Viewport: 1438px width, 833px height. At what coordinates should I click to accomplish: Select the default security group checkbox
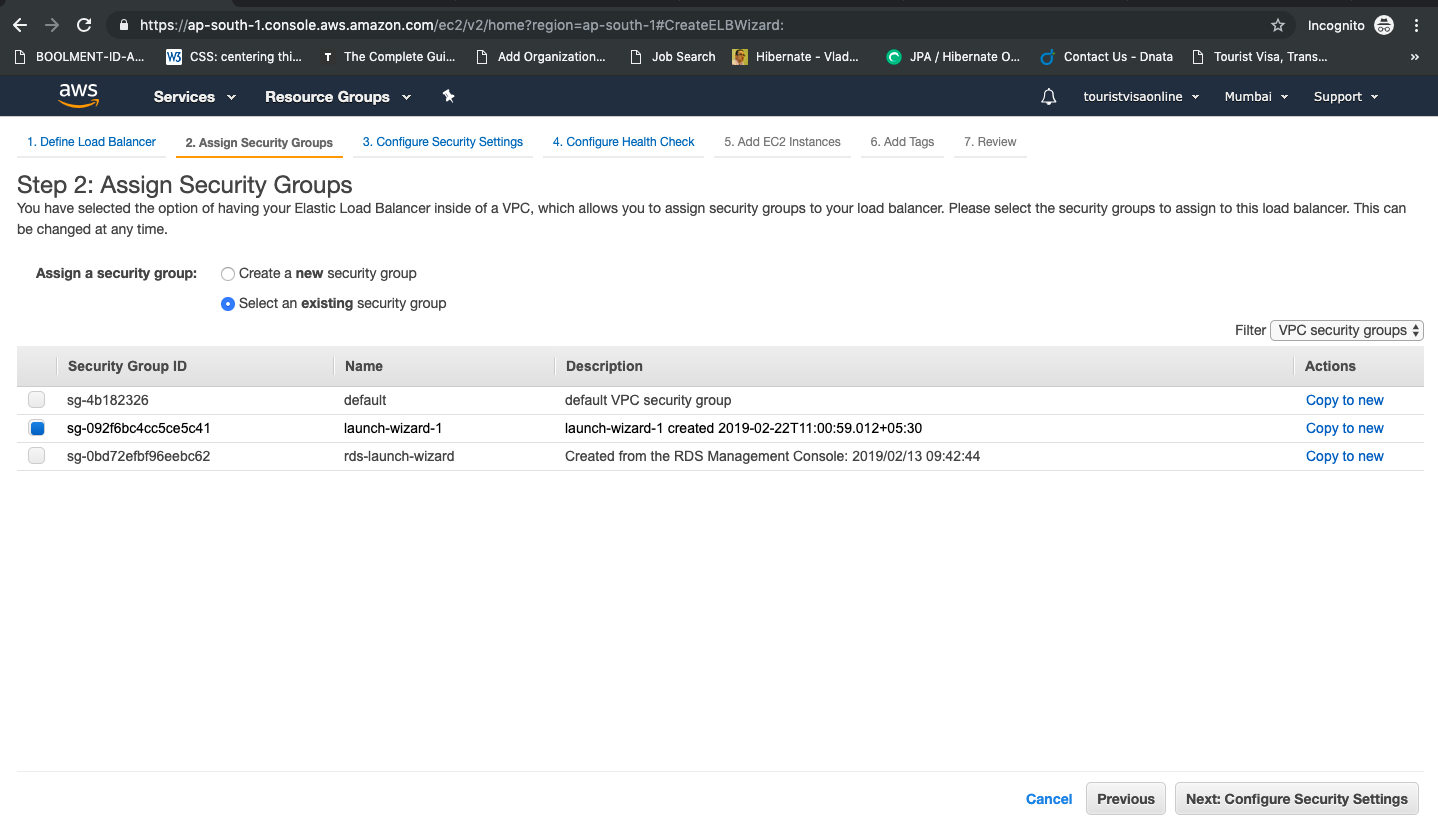(x=37, y=400)
